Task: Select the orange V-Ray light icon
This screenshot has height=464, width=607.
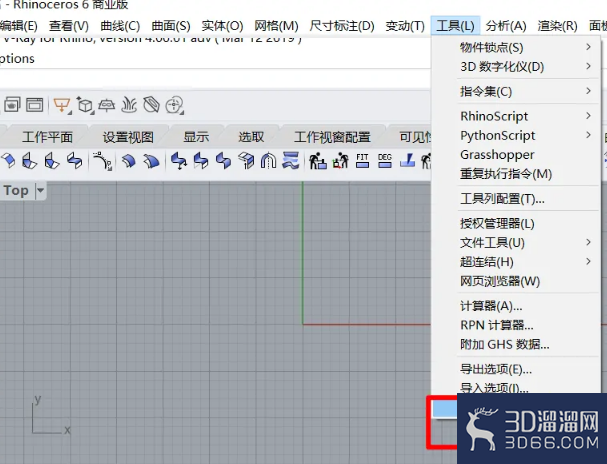Action: tap(62, 106)
